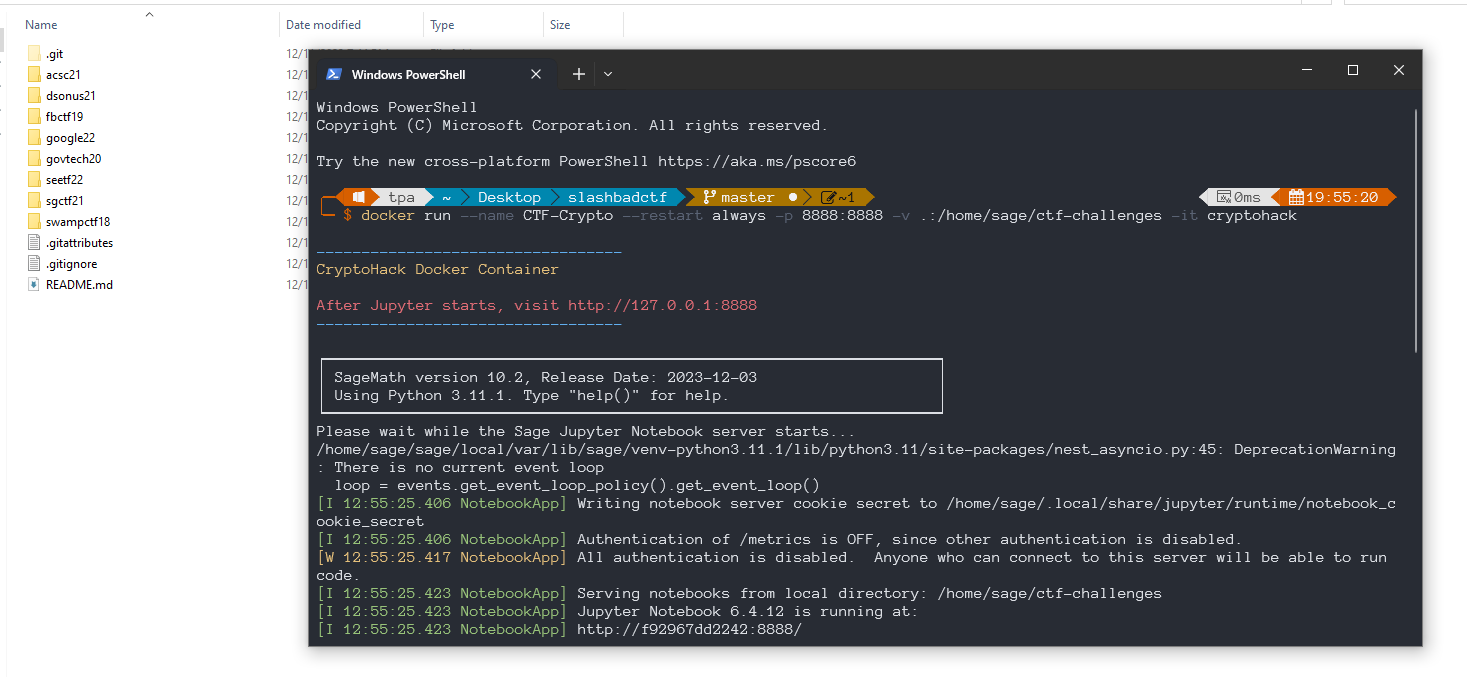
Task: Click the https://aka.ms/pscore6 link in terminal
Action: (756, 162)
